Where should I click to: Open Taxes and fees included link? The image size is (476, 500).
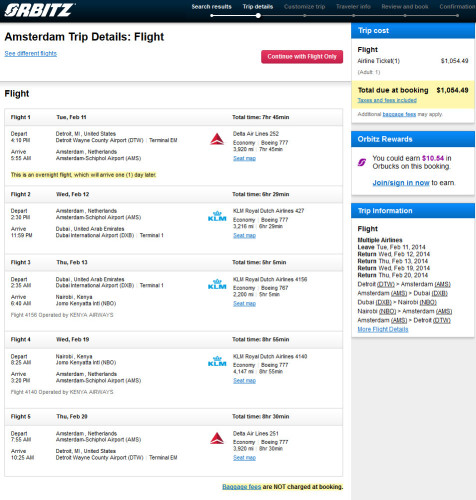coord(387,100)
